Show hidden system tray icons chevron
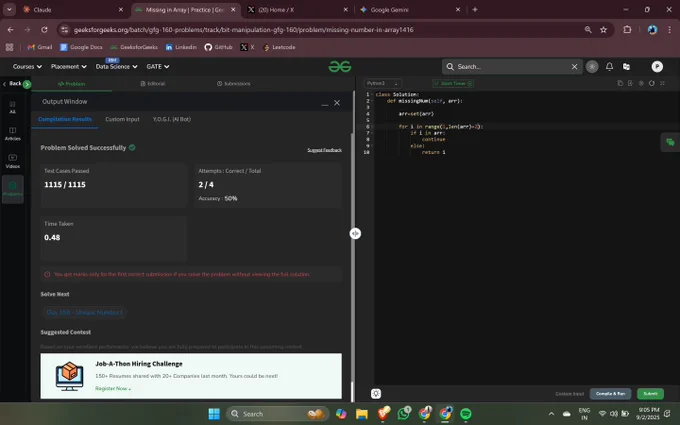This screenshot has width=680, height=425. click(x=551, y=414)
